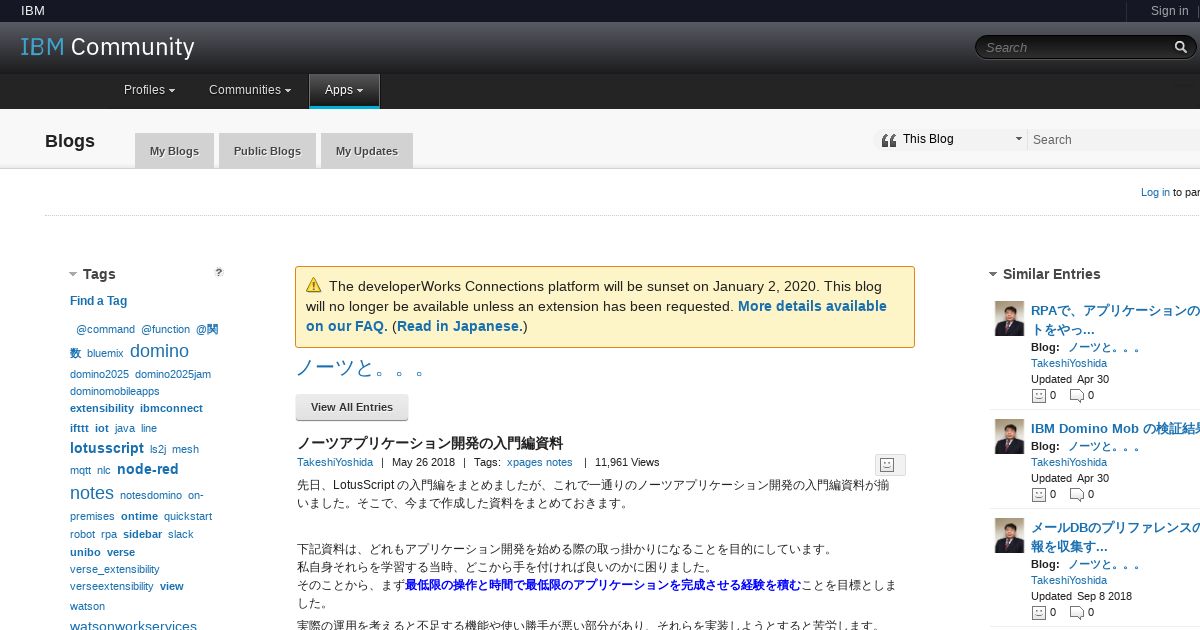1200x630 pixels.
Task: Open the メールDBのプリファレンス similar entry
Action: [1115, 537]
